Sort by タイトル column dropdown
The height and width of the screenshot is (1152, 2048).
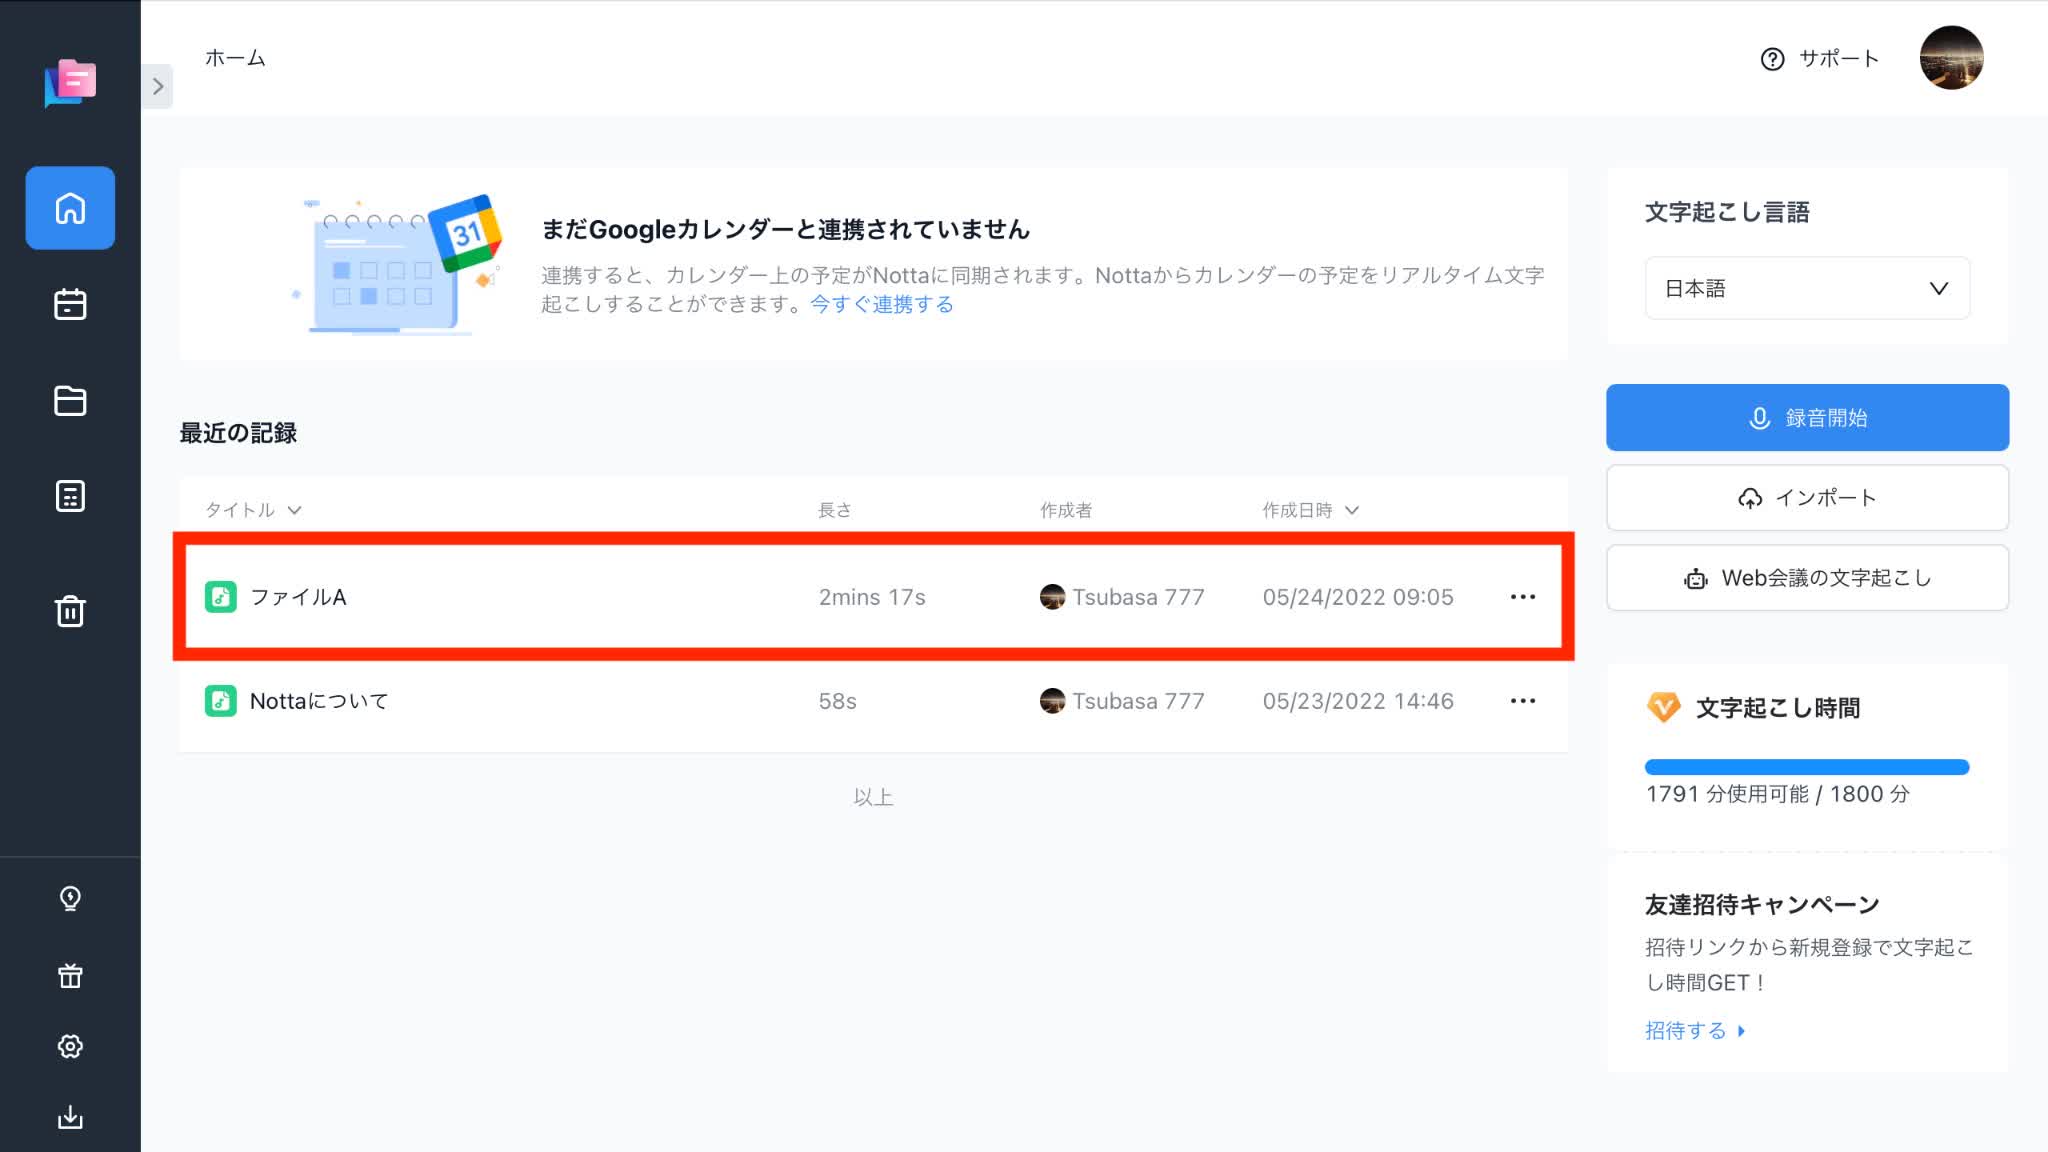coord(254,510)
